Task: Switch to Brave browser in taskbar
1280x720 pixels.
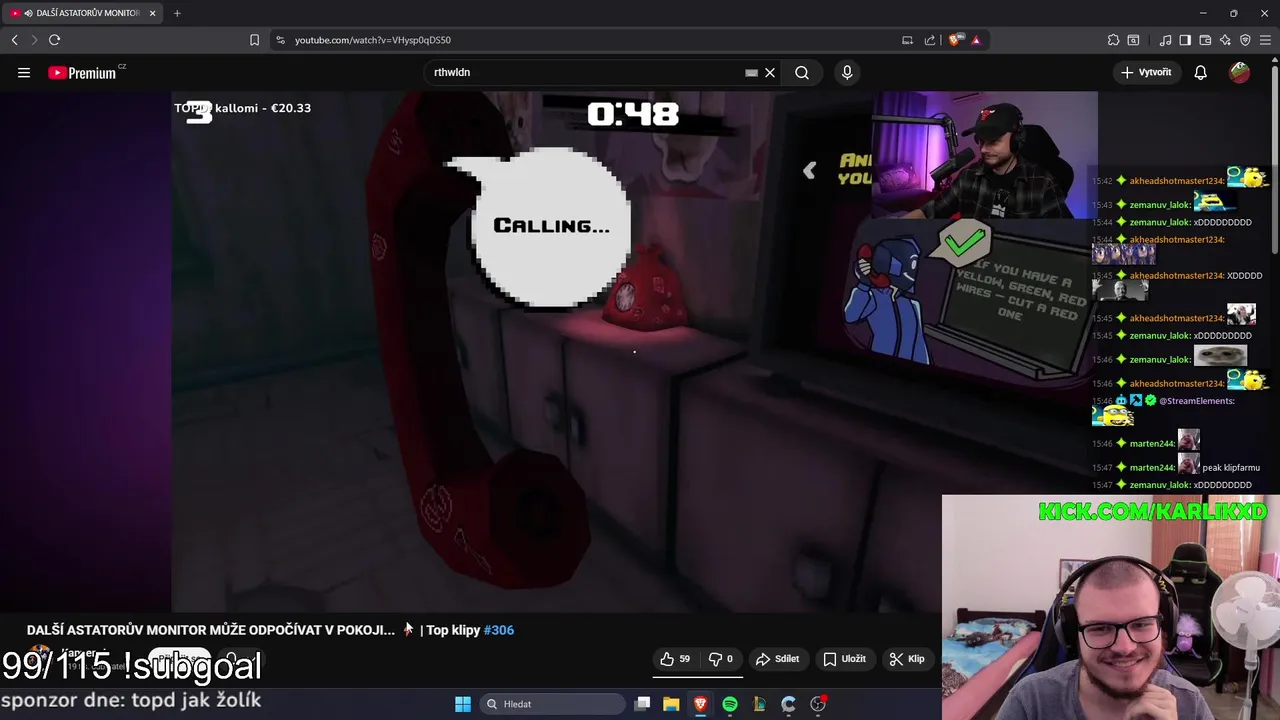Action: 700,704
